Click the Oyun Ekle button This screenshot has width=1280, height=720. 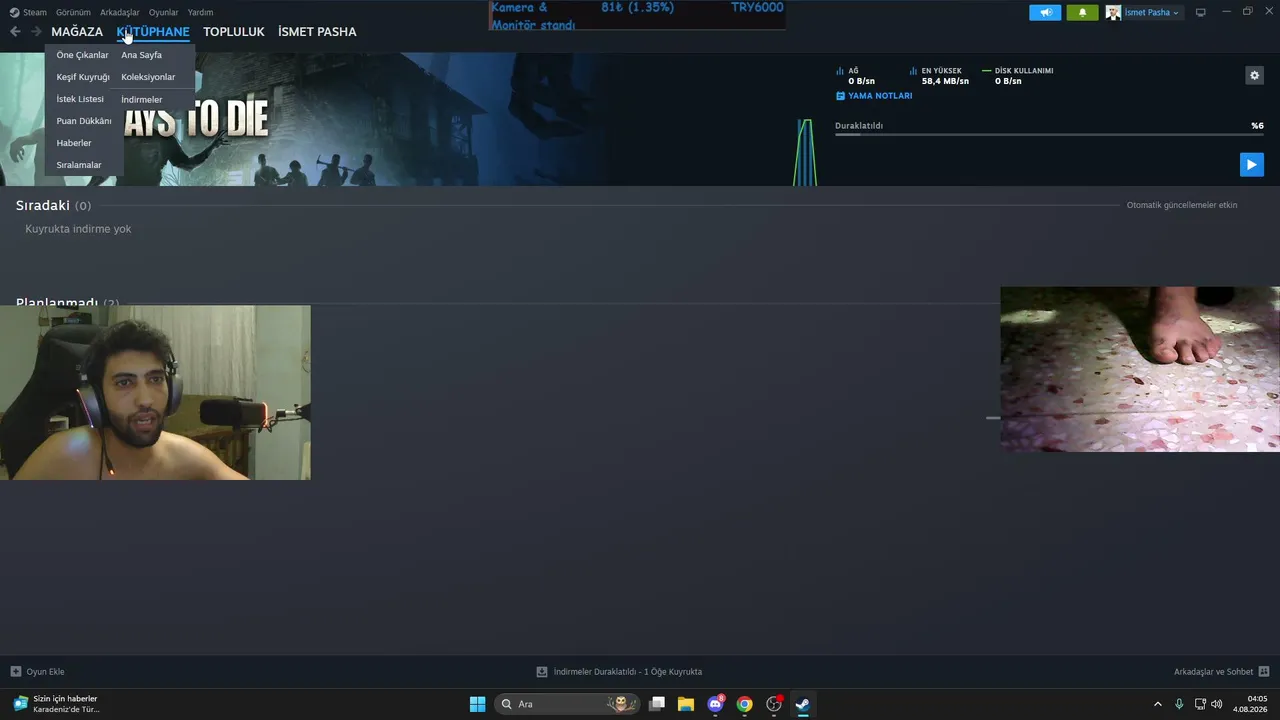tap(37, 672)
